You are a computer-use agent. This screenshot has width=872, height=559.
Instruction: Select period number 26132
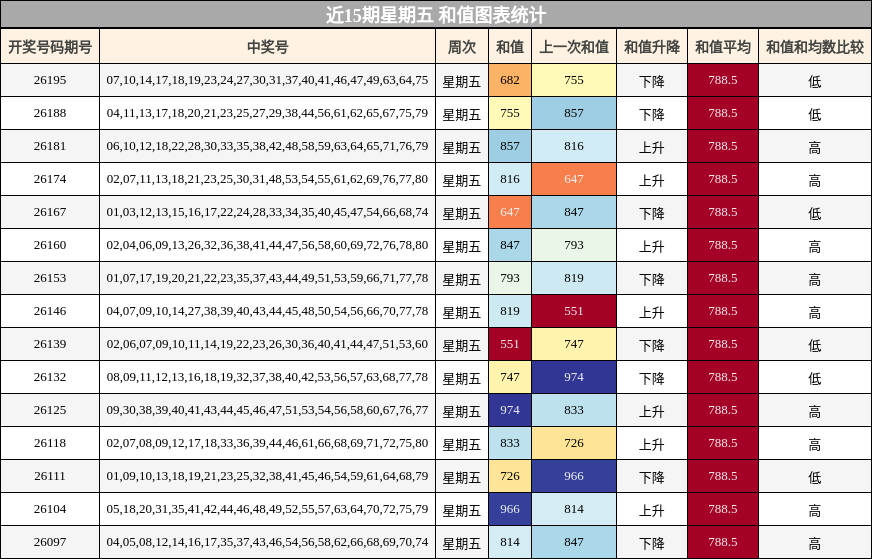(50, 377)
